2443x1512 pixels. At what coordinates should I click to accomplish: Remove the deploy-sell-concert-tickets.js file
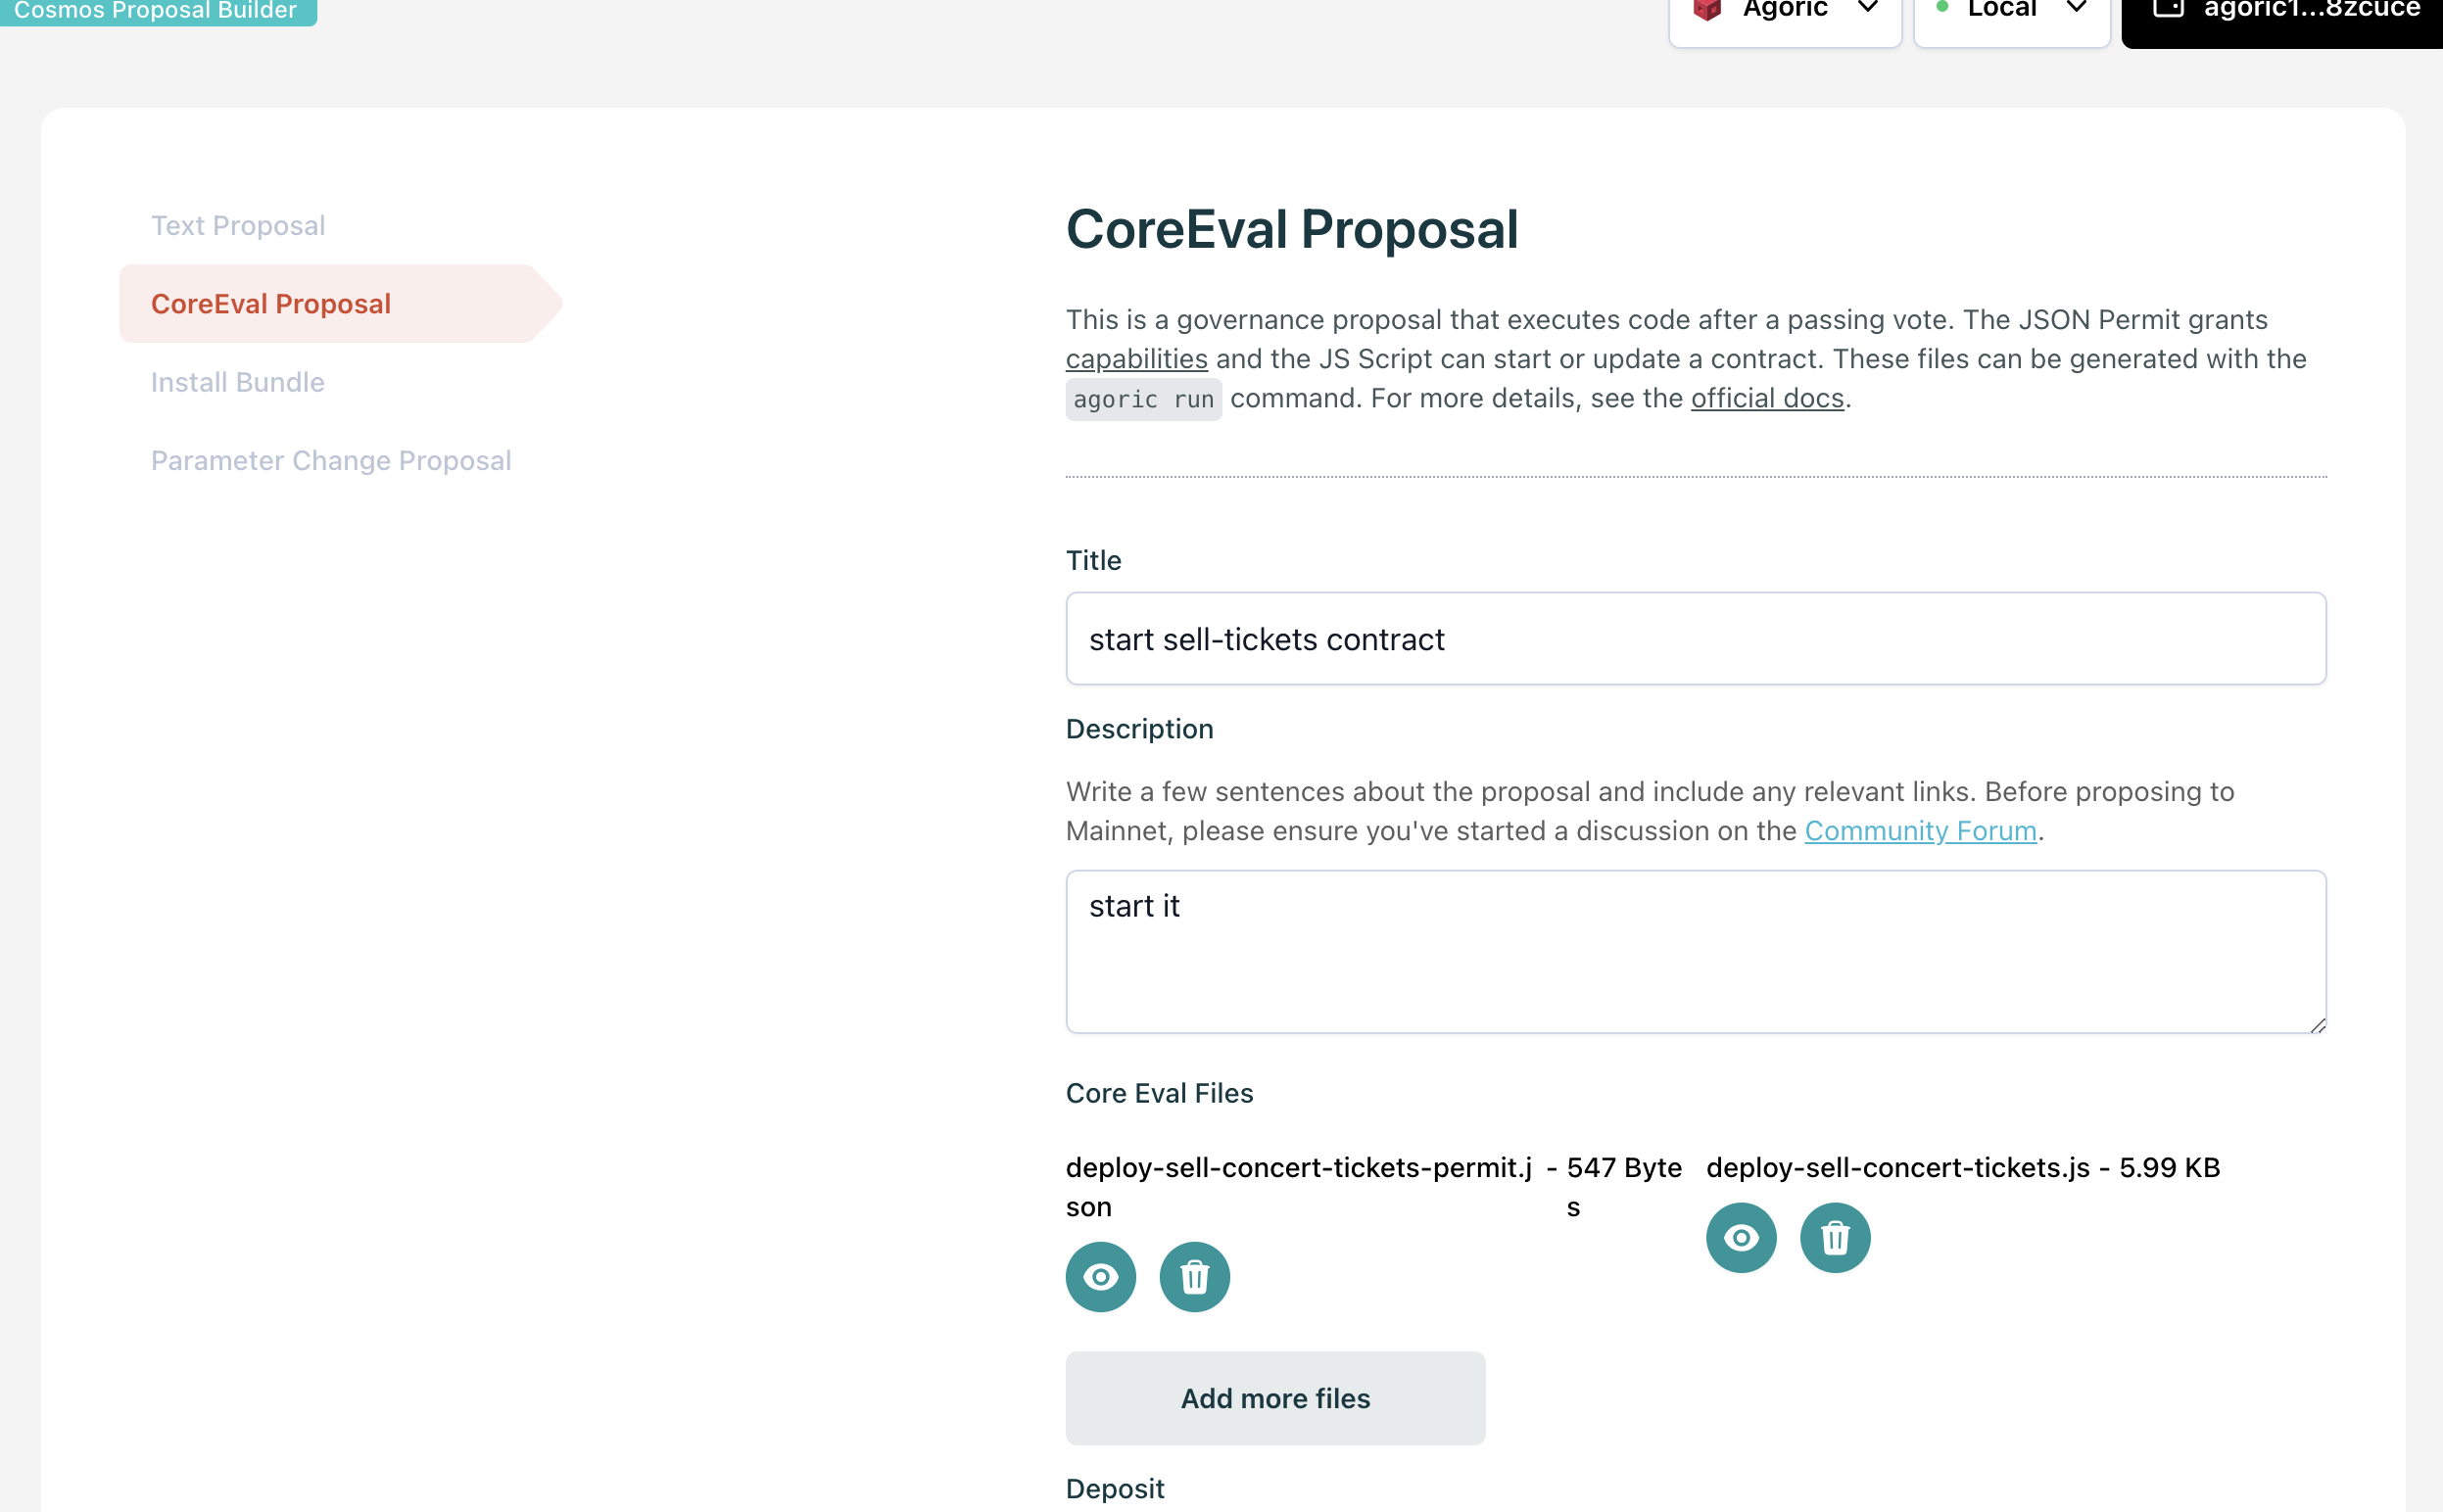tap(1834, 1238)
